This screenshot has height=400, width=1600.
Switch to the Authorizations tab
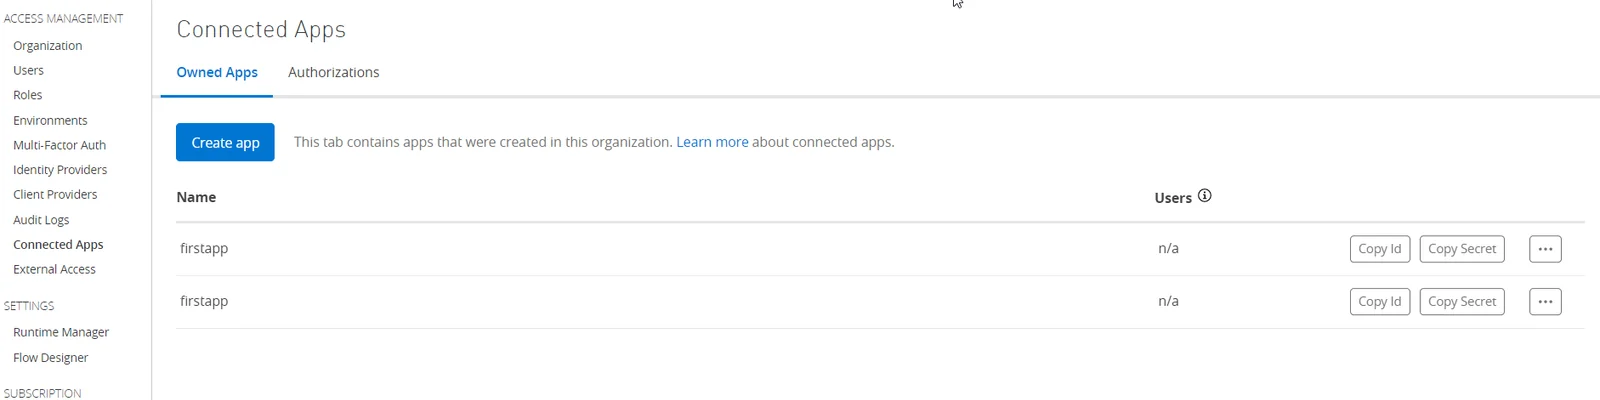[333, 72]
